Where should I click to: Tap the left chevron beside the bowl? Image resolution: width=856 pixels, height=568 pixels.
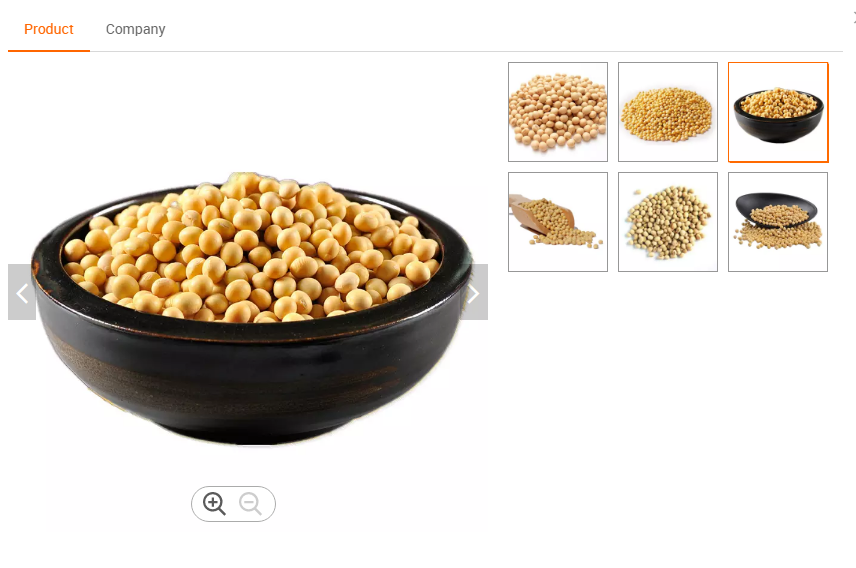pyautogui.click(x=22, y=292)
